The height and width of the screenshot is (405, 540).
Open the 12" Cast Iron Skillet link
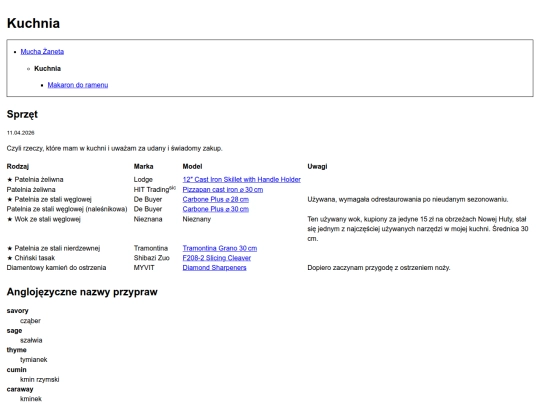pyautogui.click(x=241, y=179)
